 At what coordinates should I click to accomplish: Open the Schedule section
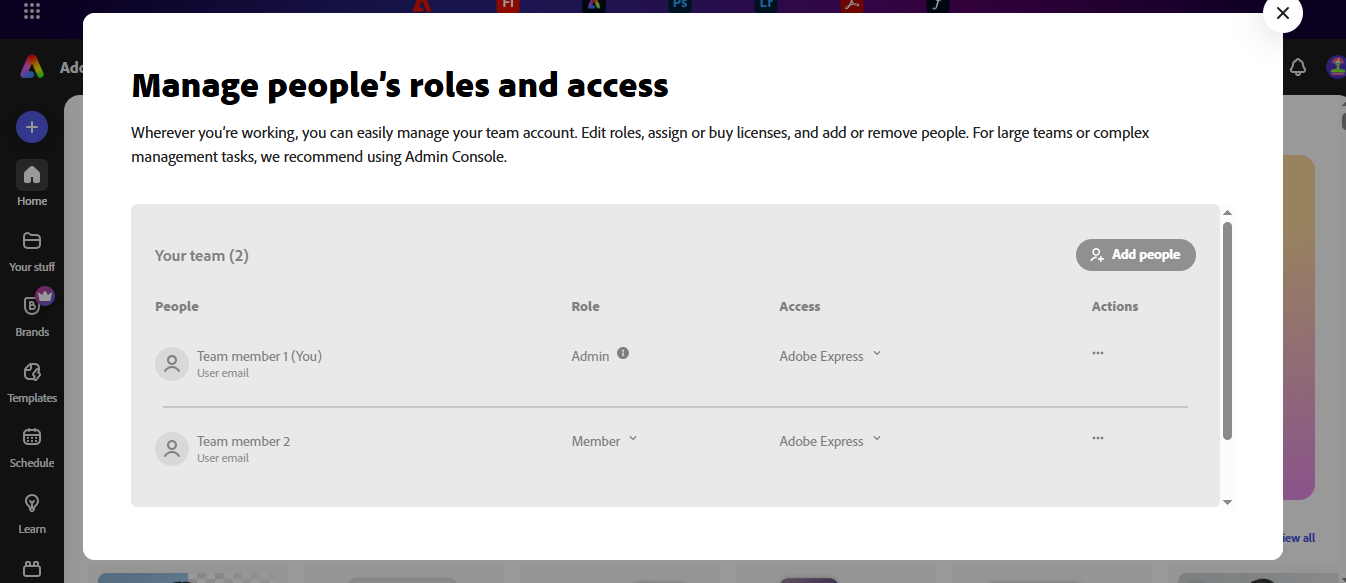pos(31,445)
